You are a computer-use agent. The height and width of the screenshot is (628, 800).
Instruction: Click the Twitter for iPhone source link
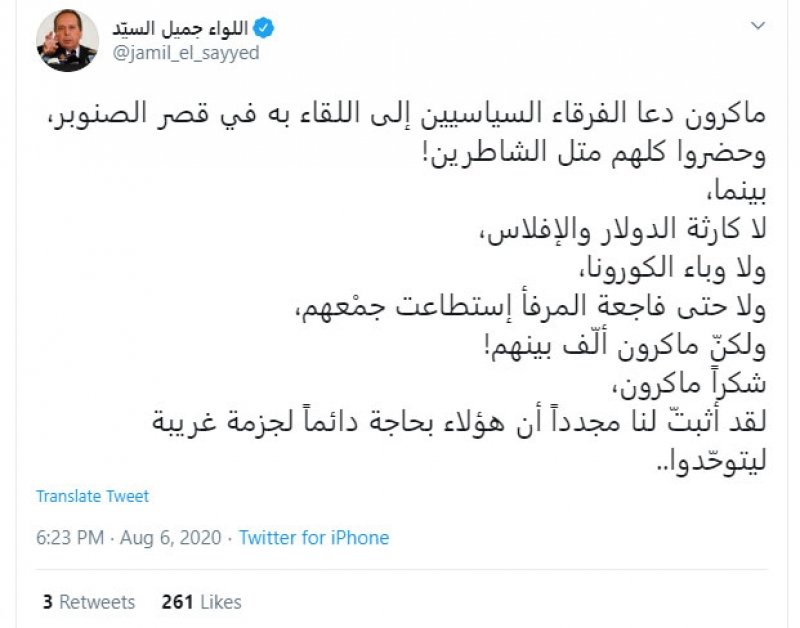(x=314, y=537)
